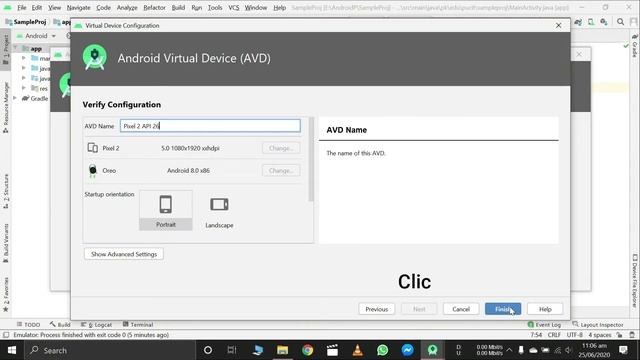640x360 pixels.
Task: Open Google Chrome from the taskbar
Action: (x=307, y=350)
